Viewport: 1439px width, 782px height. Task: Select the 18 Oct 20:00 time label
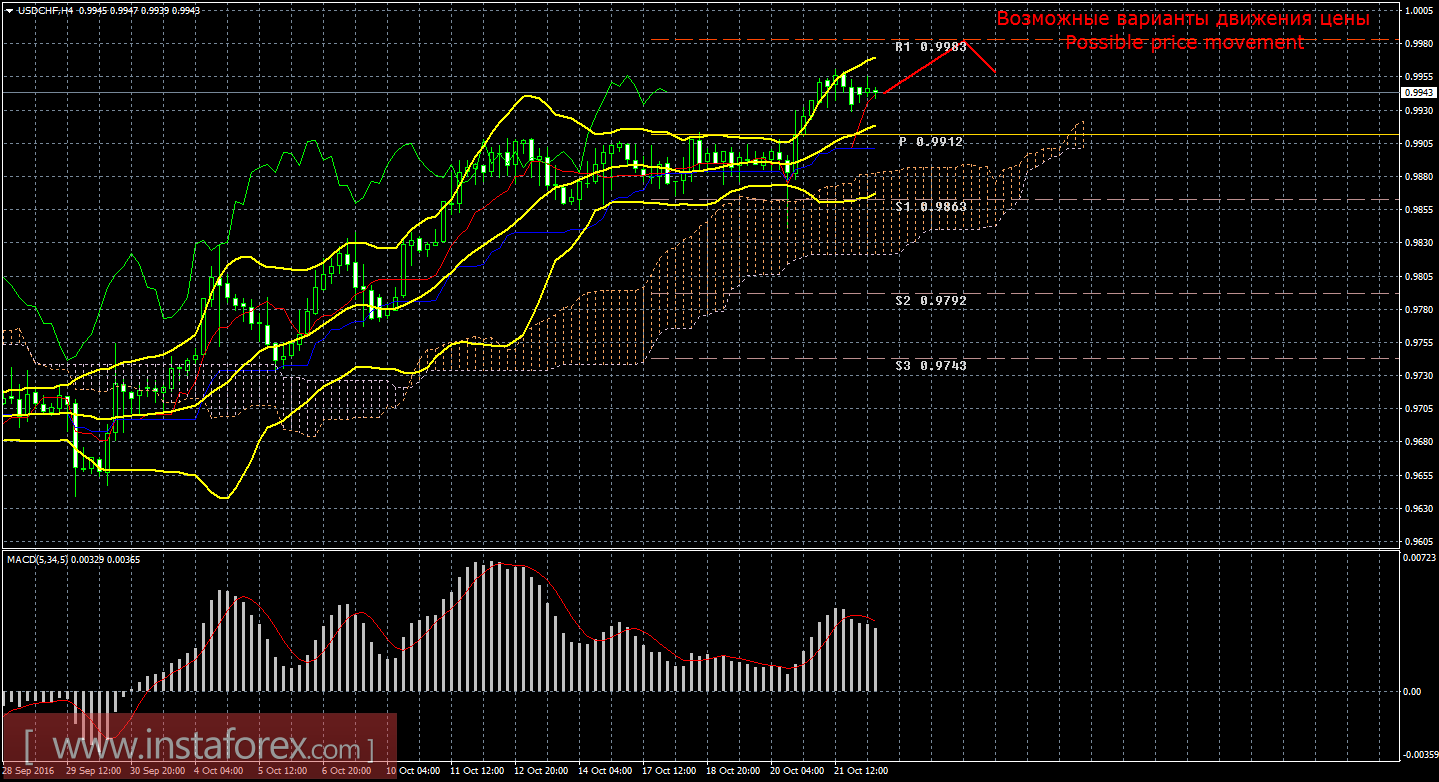point(732,771)
